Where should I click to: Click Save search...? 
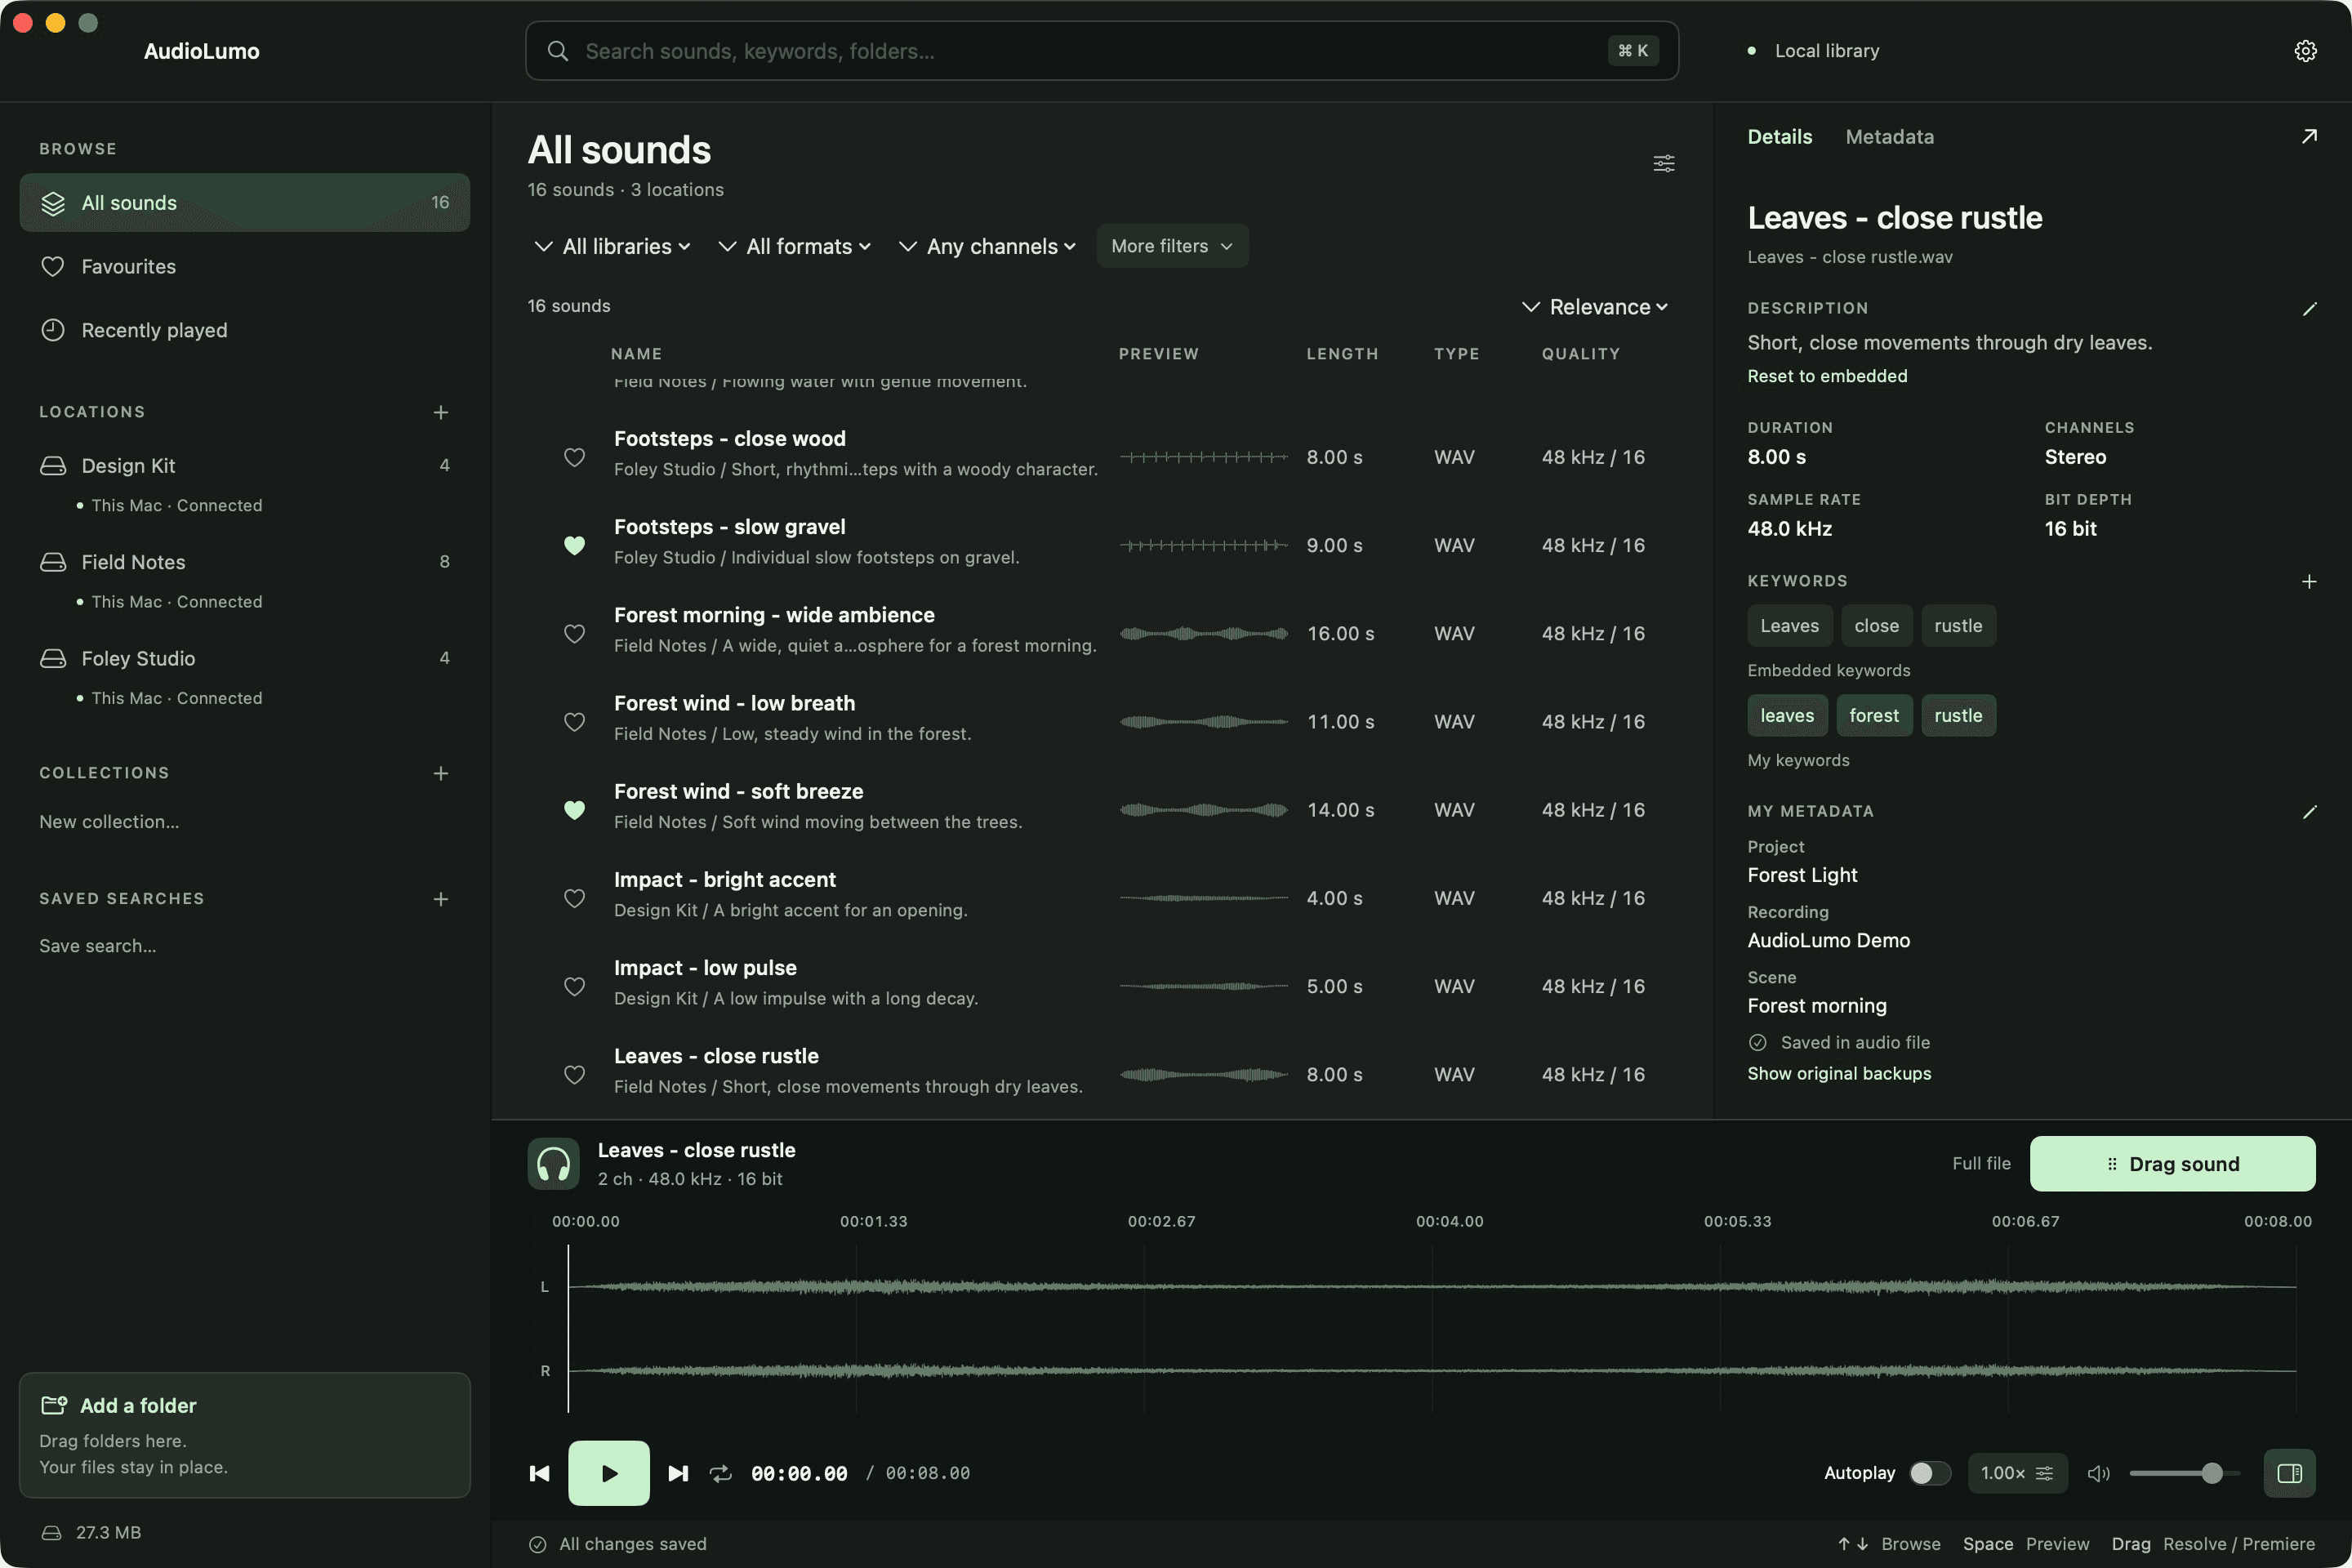(x=97, y=946)
